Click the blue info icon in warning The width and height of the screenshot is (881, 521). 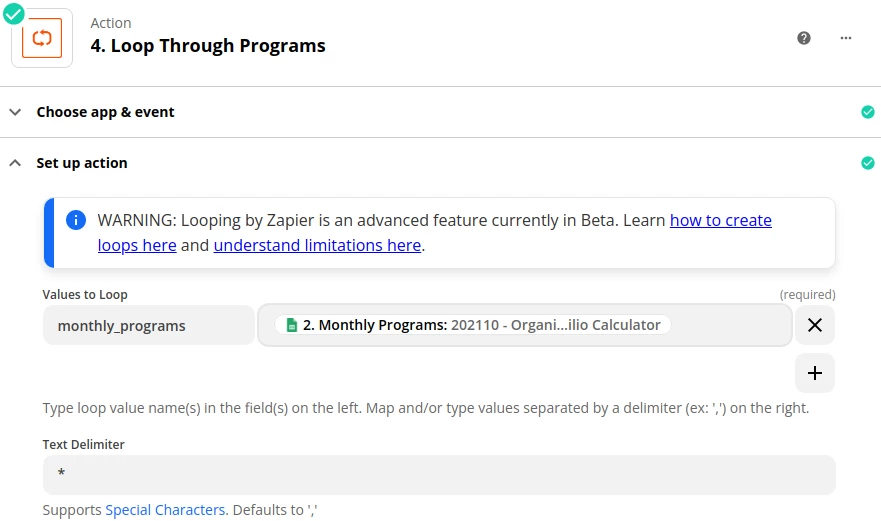coord(76,220)
